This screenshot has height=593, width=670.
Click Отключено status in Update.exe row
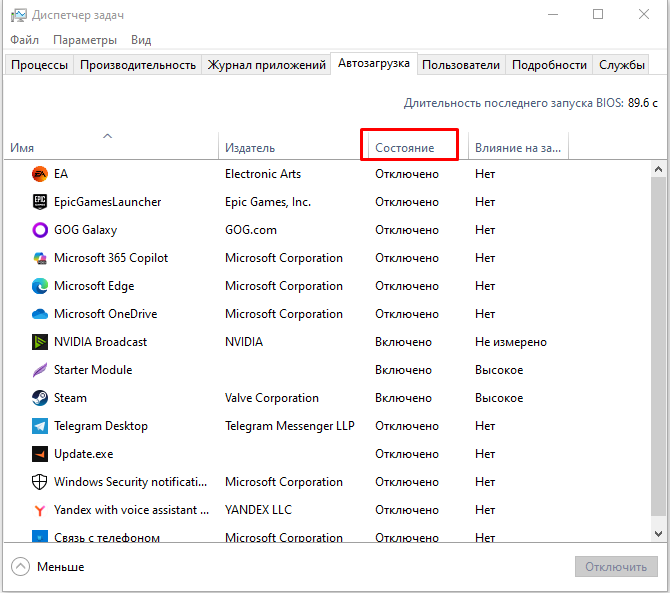point(407,454)
